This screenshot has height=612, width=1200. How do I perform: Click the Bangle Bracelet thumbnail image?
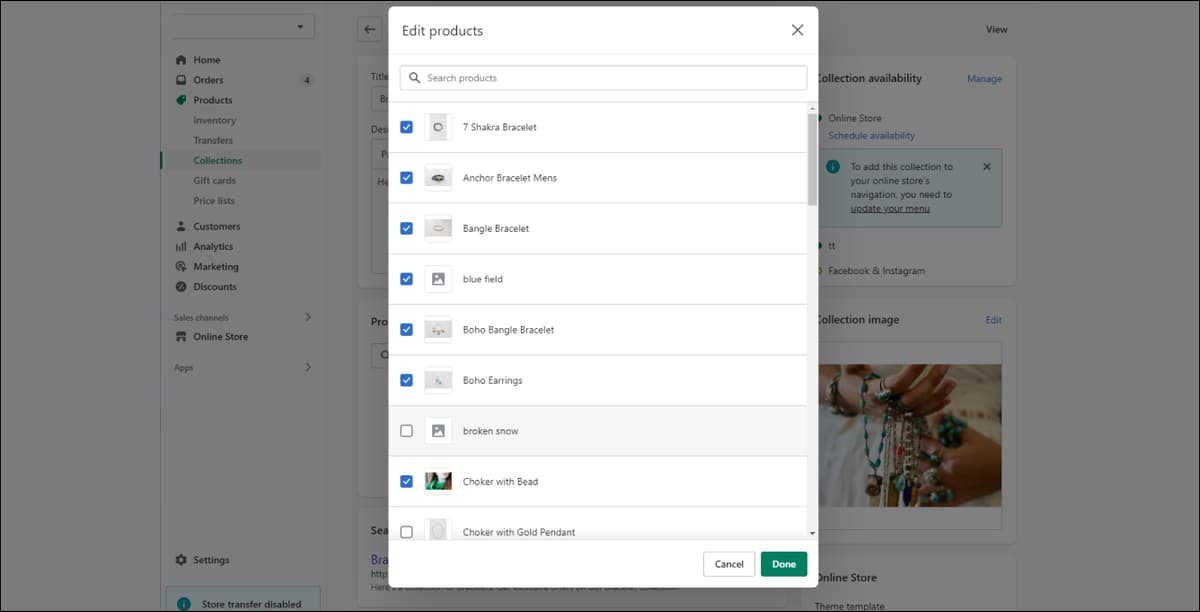coord(438,228)
